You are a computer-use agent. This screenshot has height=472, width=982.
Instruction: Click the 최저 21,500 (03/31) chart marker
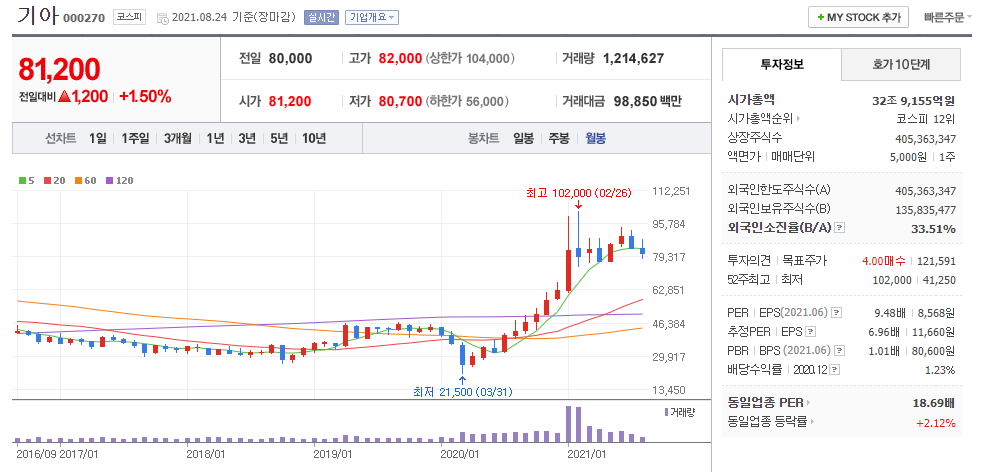(463, 392)
